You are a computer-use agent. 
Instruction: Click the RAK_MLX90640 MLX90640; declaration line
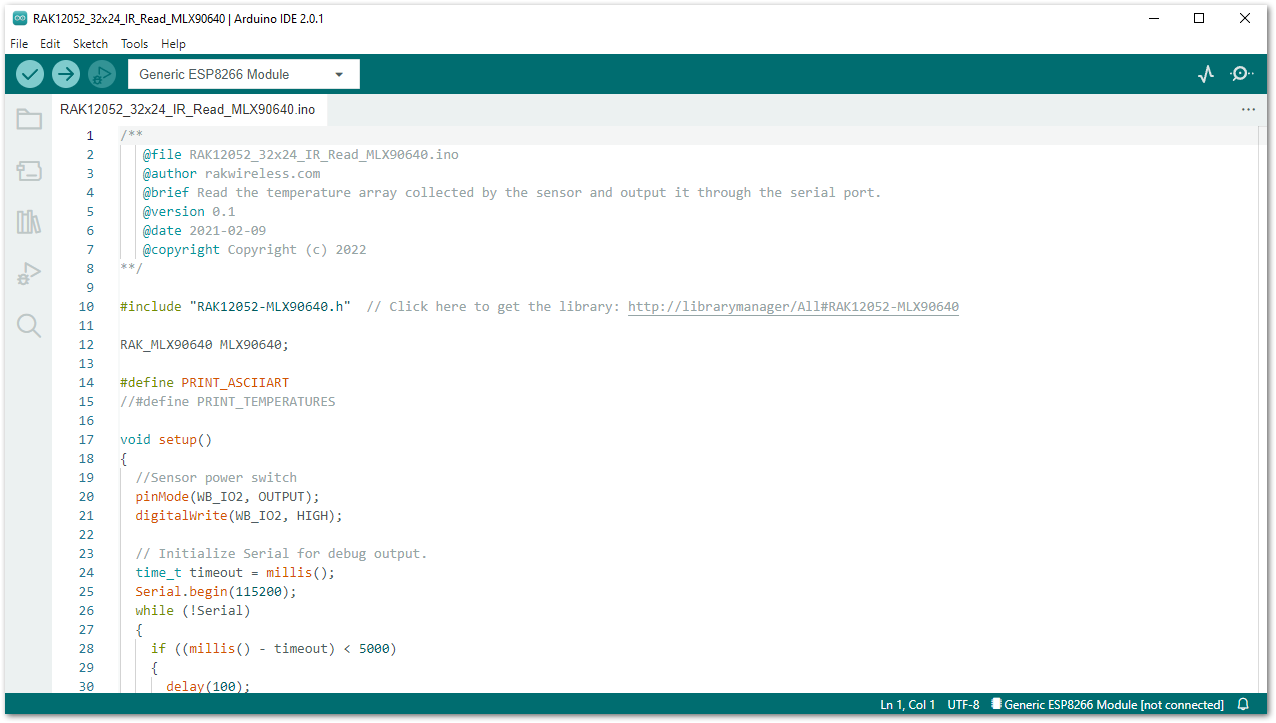coord(204,345)
